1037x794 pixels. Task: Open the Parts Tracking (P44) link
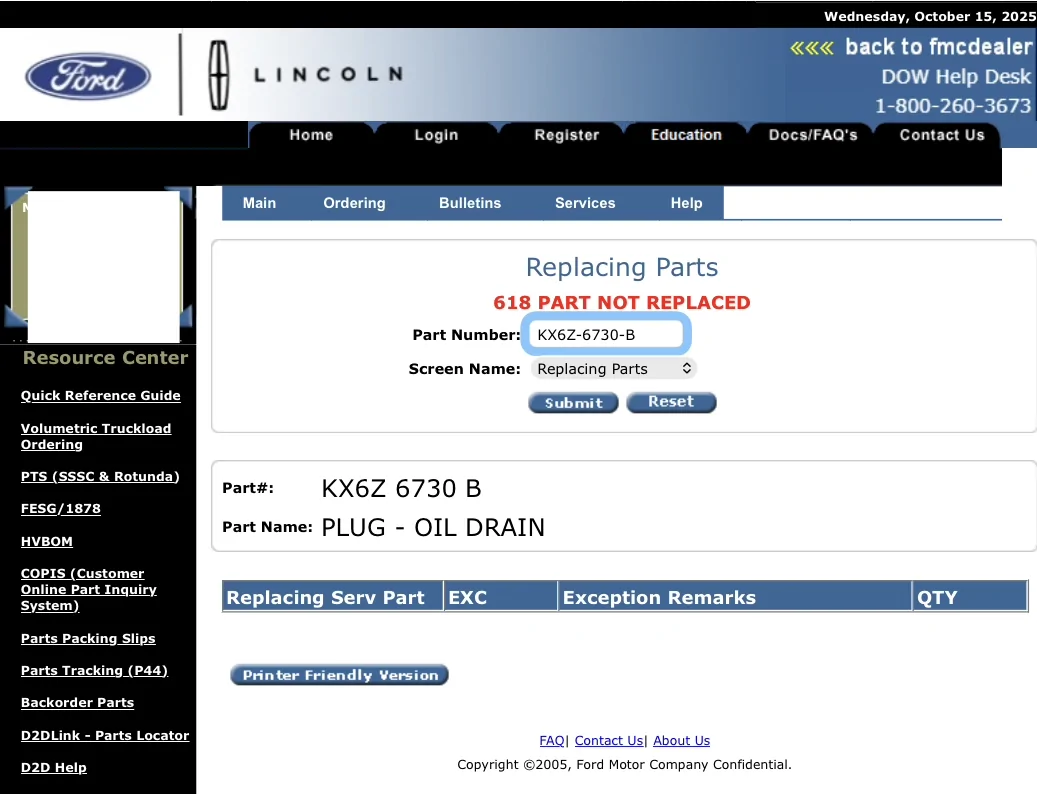pos(94,670)
